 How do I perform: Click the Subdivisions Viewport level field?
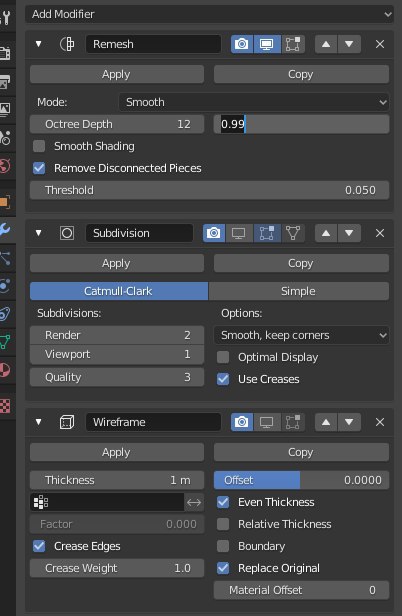coord(117,354)
